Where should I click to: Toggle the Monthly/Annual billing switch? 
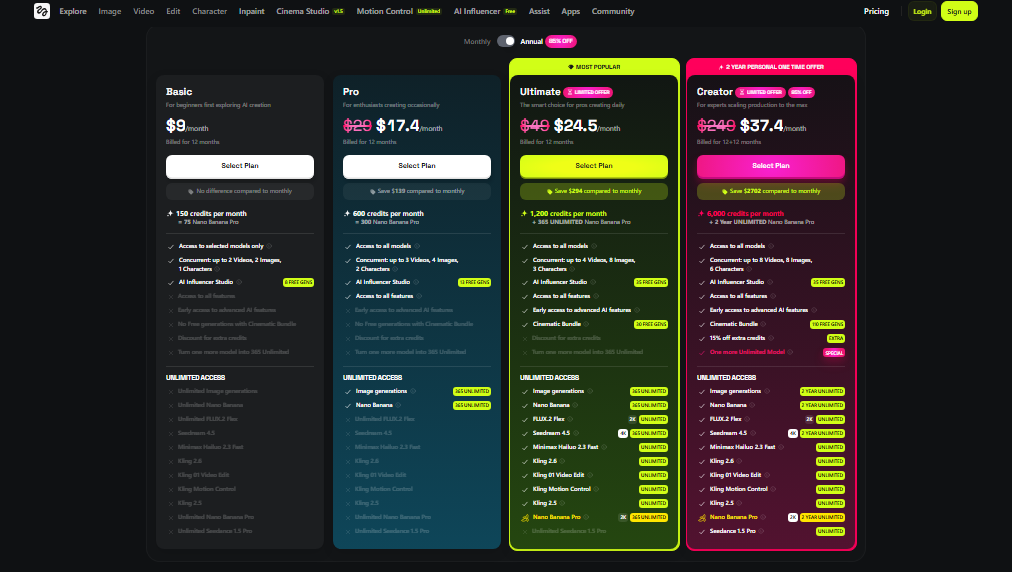click(x=507, y=41)
